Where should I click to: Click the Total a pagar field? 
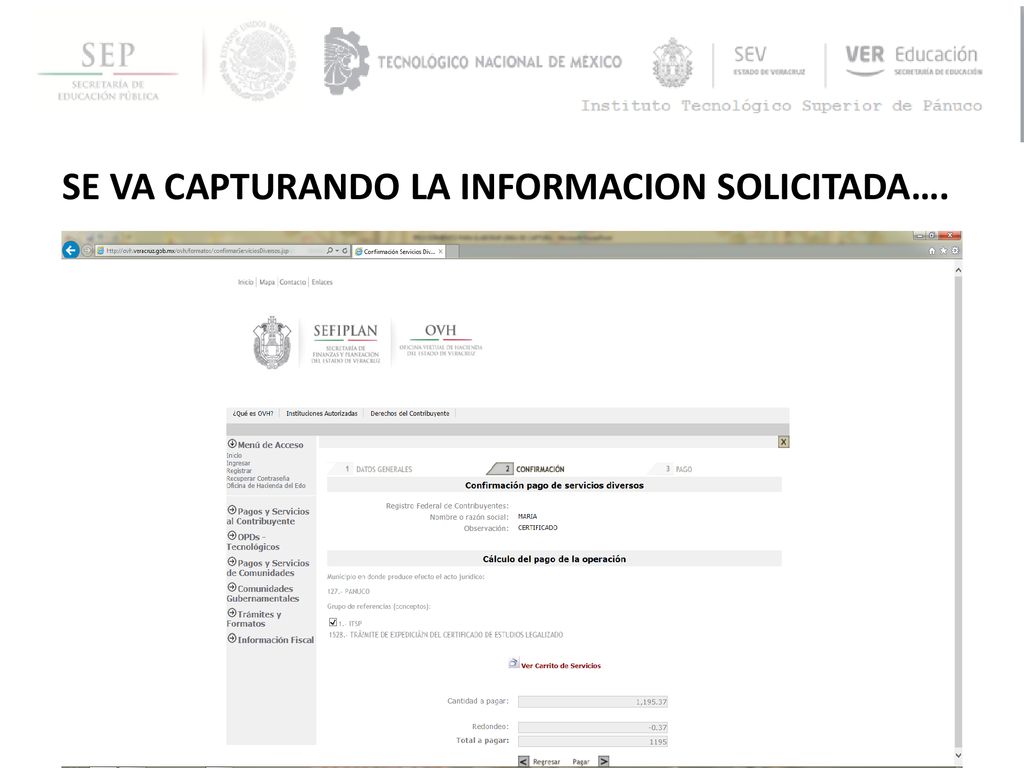tap(593, 741)
